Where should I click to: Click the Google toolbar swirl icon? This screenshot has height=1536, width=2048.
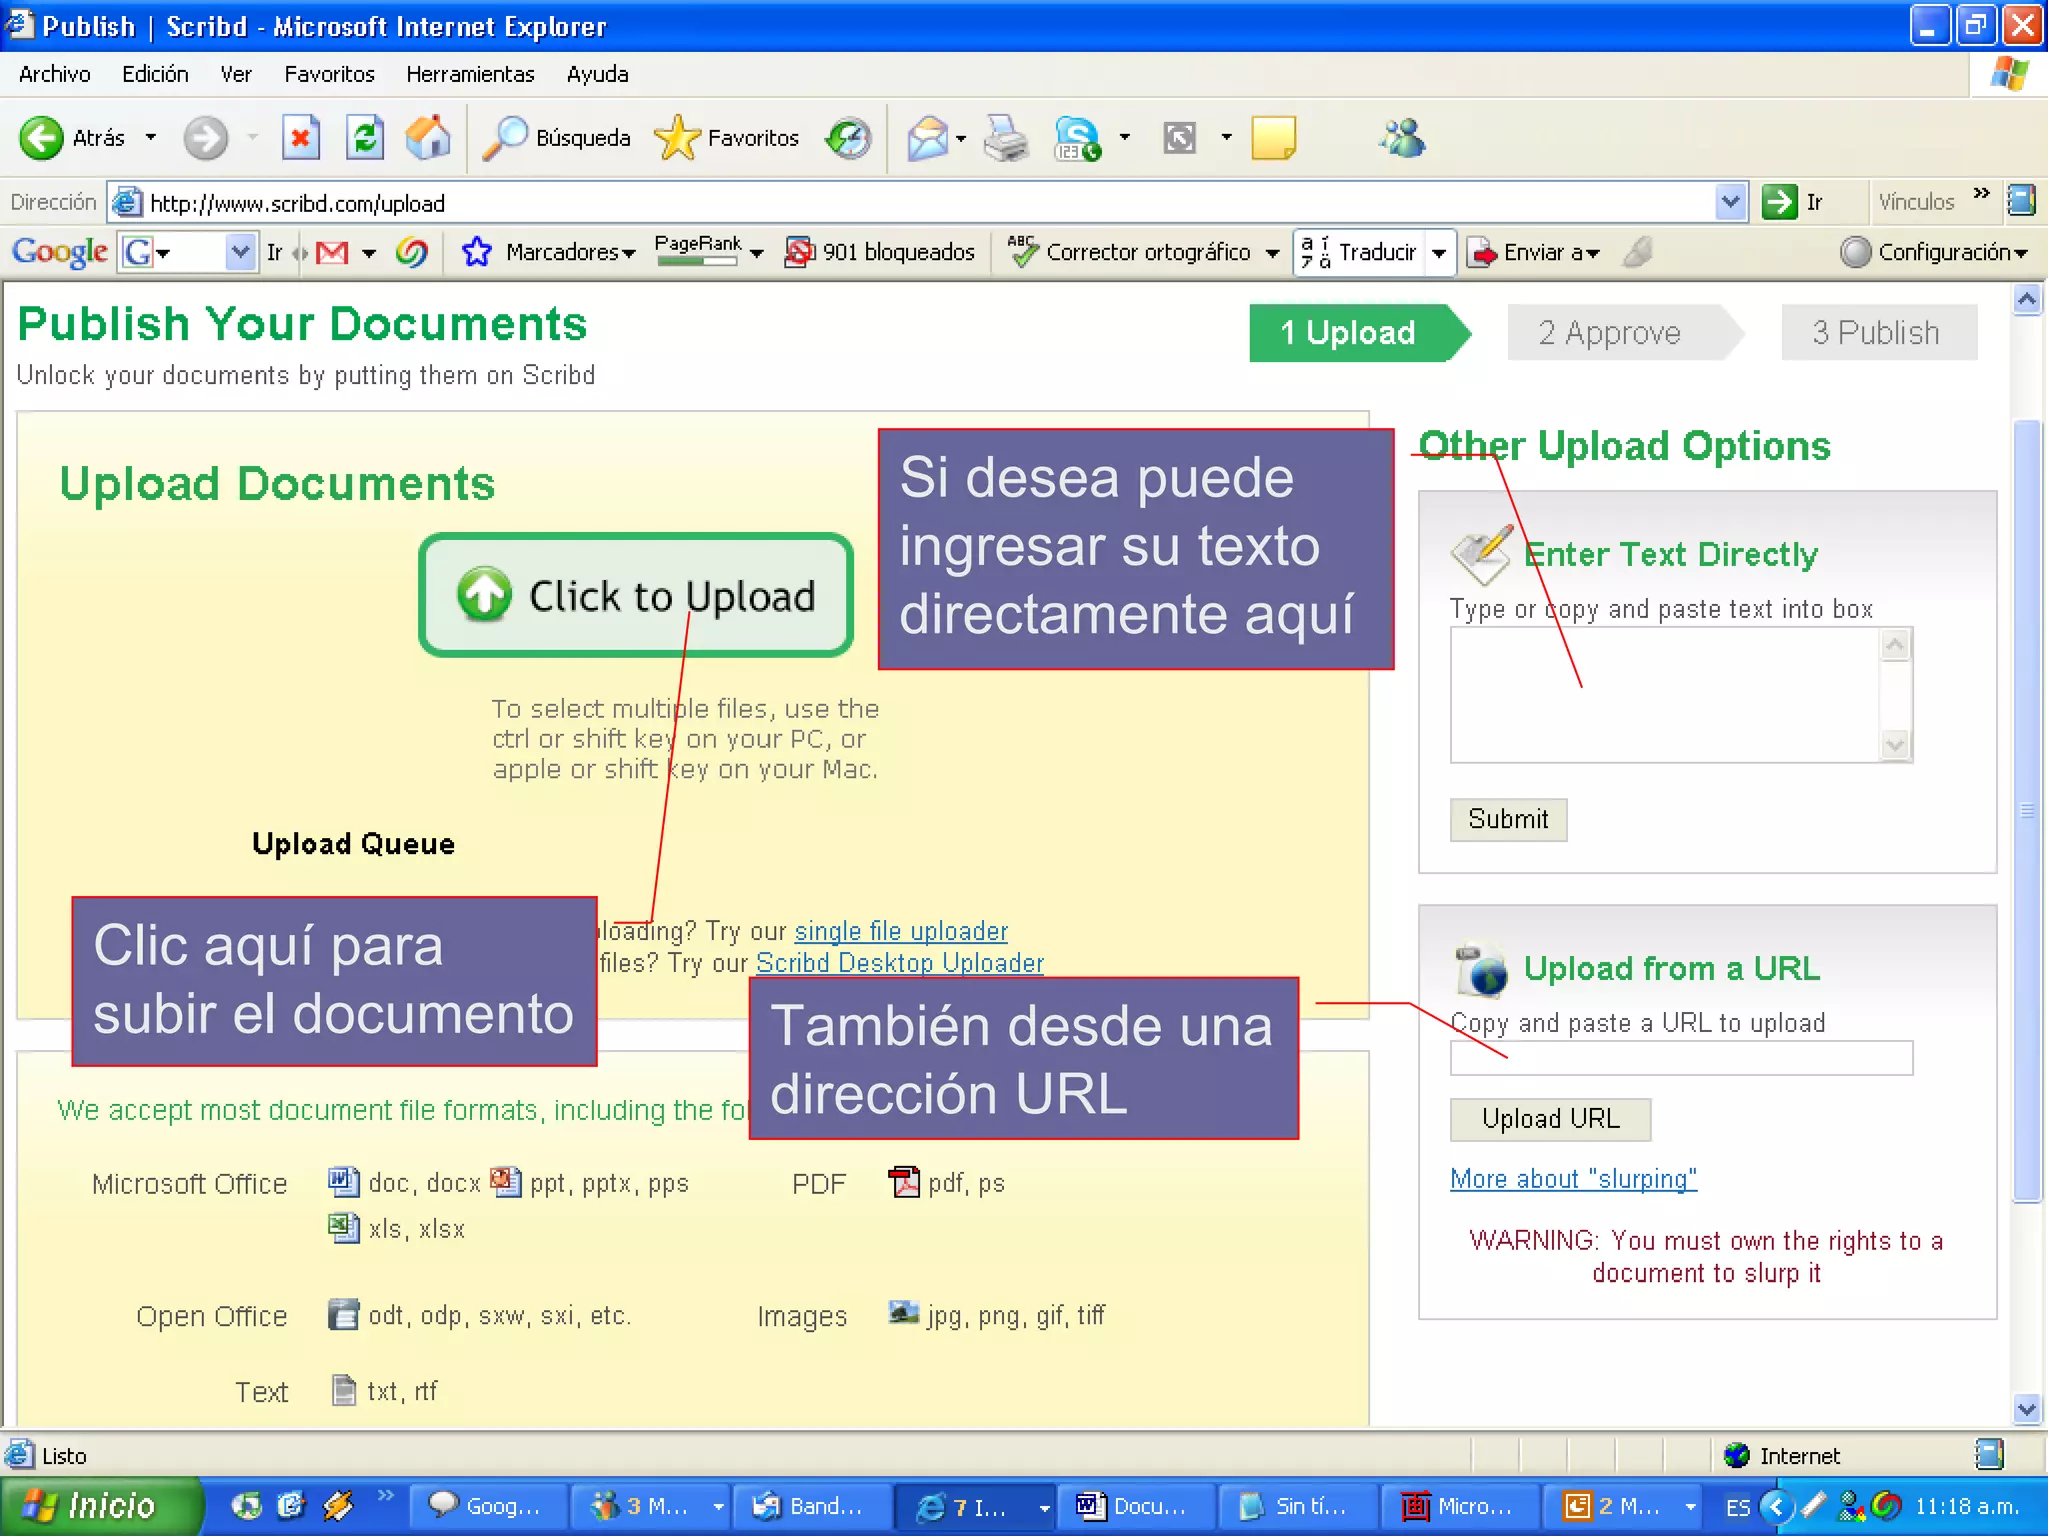click(x=411, y=252)
